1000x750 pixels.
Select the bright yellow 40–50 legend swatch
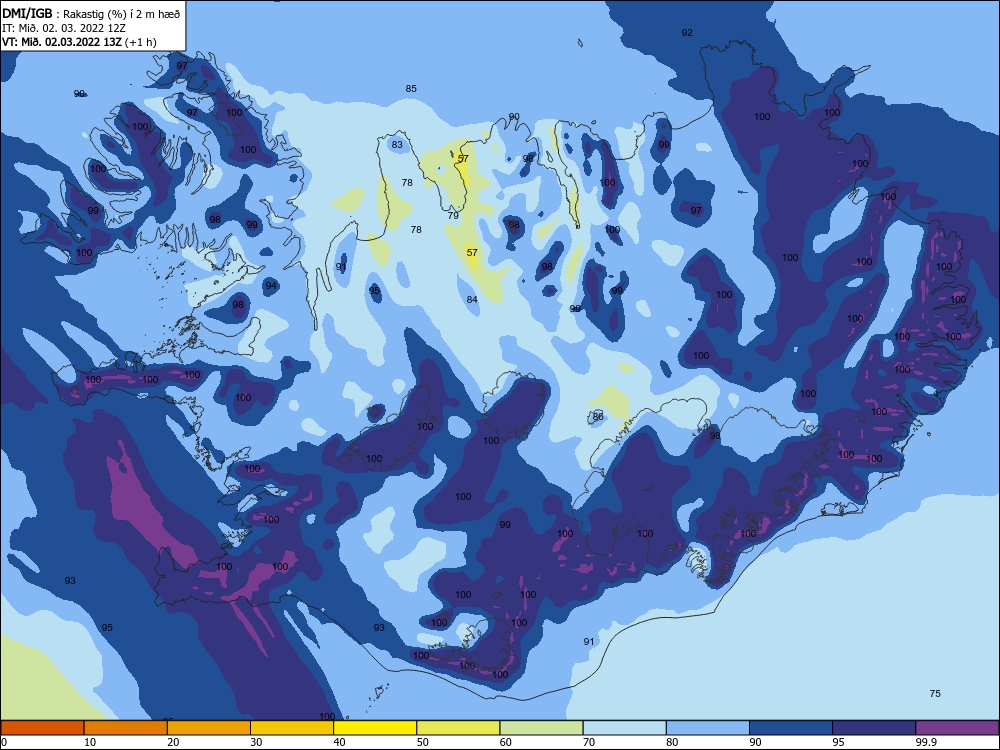click(x=375, y=728)
